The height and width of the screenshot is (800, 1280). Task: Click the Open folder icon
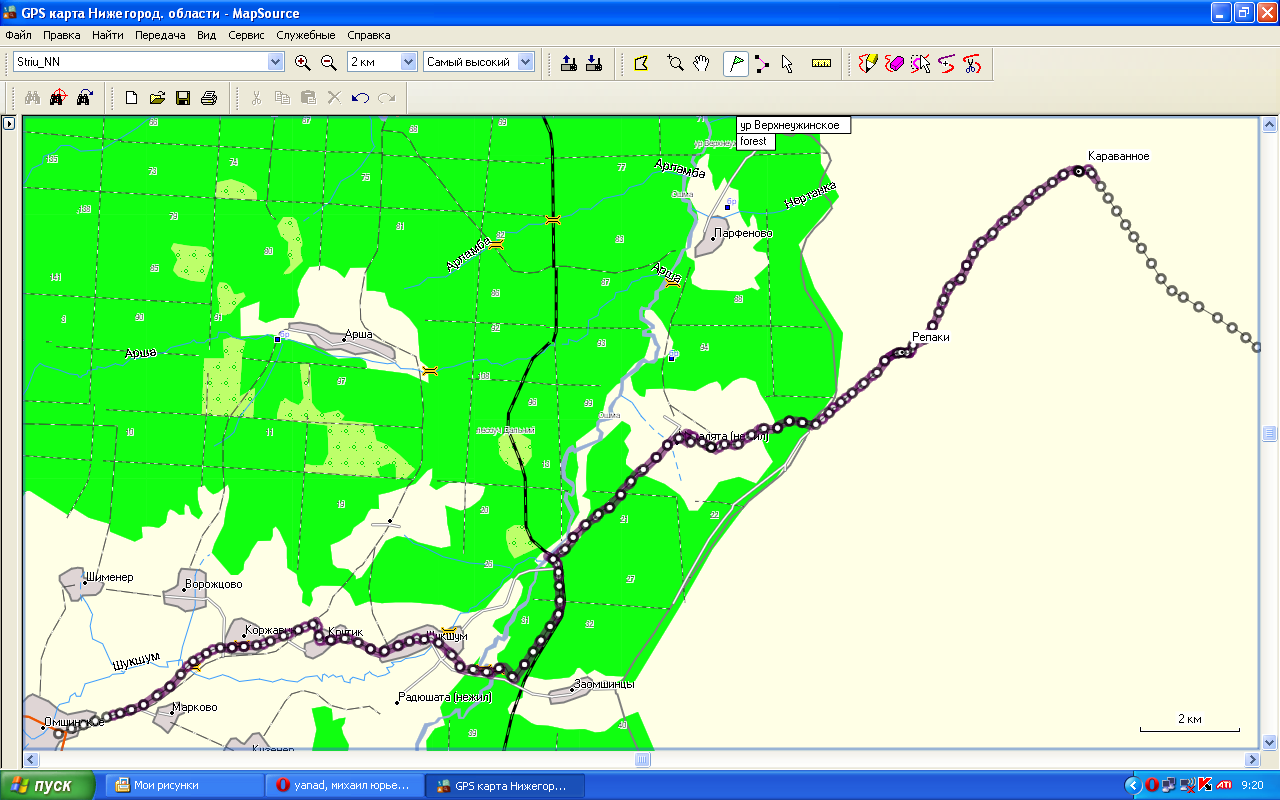tap(157, 98)
